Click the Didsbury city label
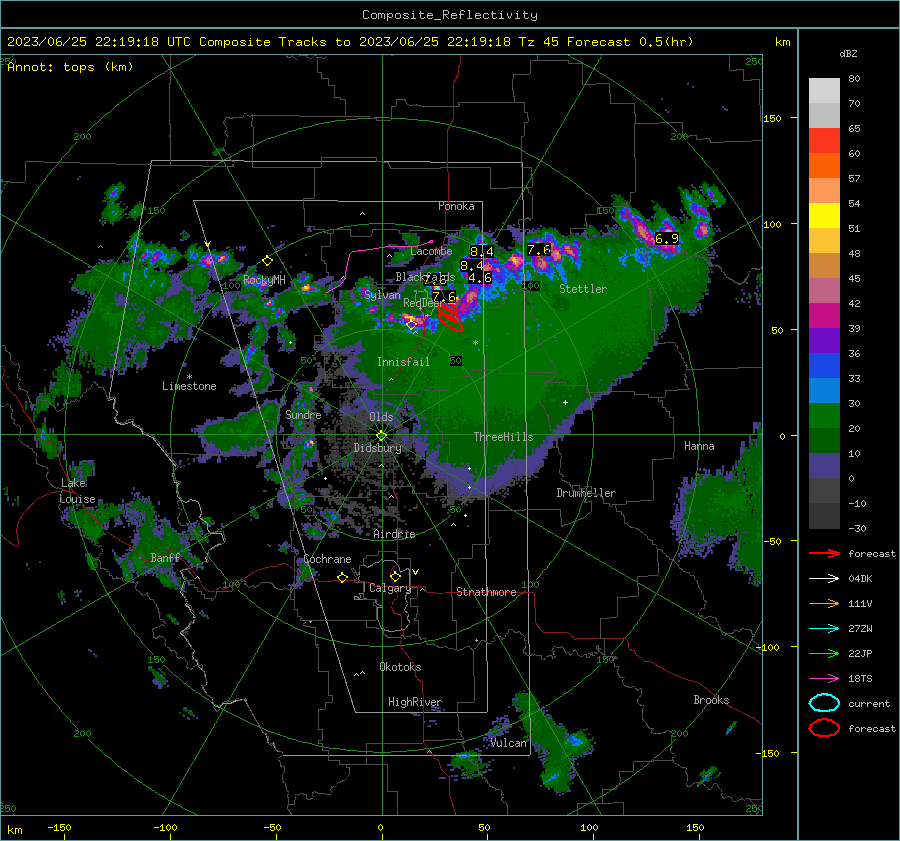The width and height of the screenshot is (900, 841). 378,448
